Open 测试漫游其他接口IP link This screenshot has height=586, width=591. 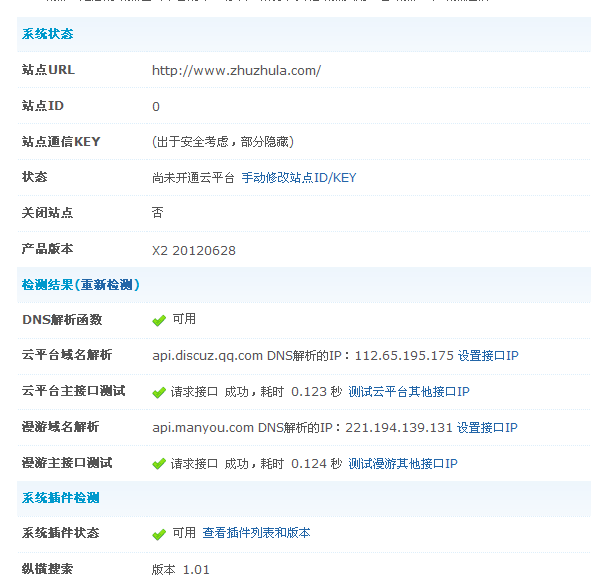[403, 463]
